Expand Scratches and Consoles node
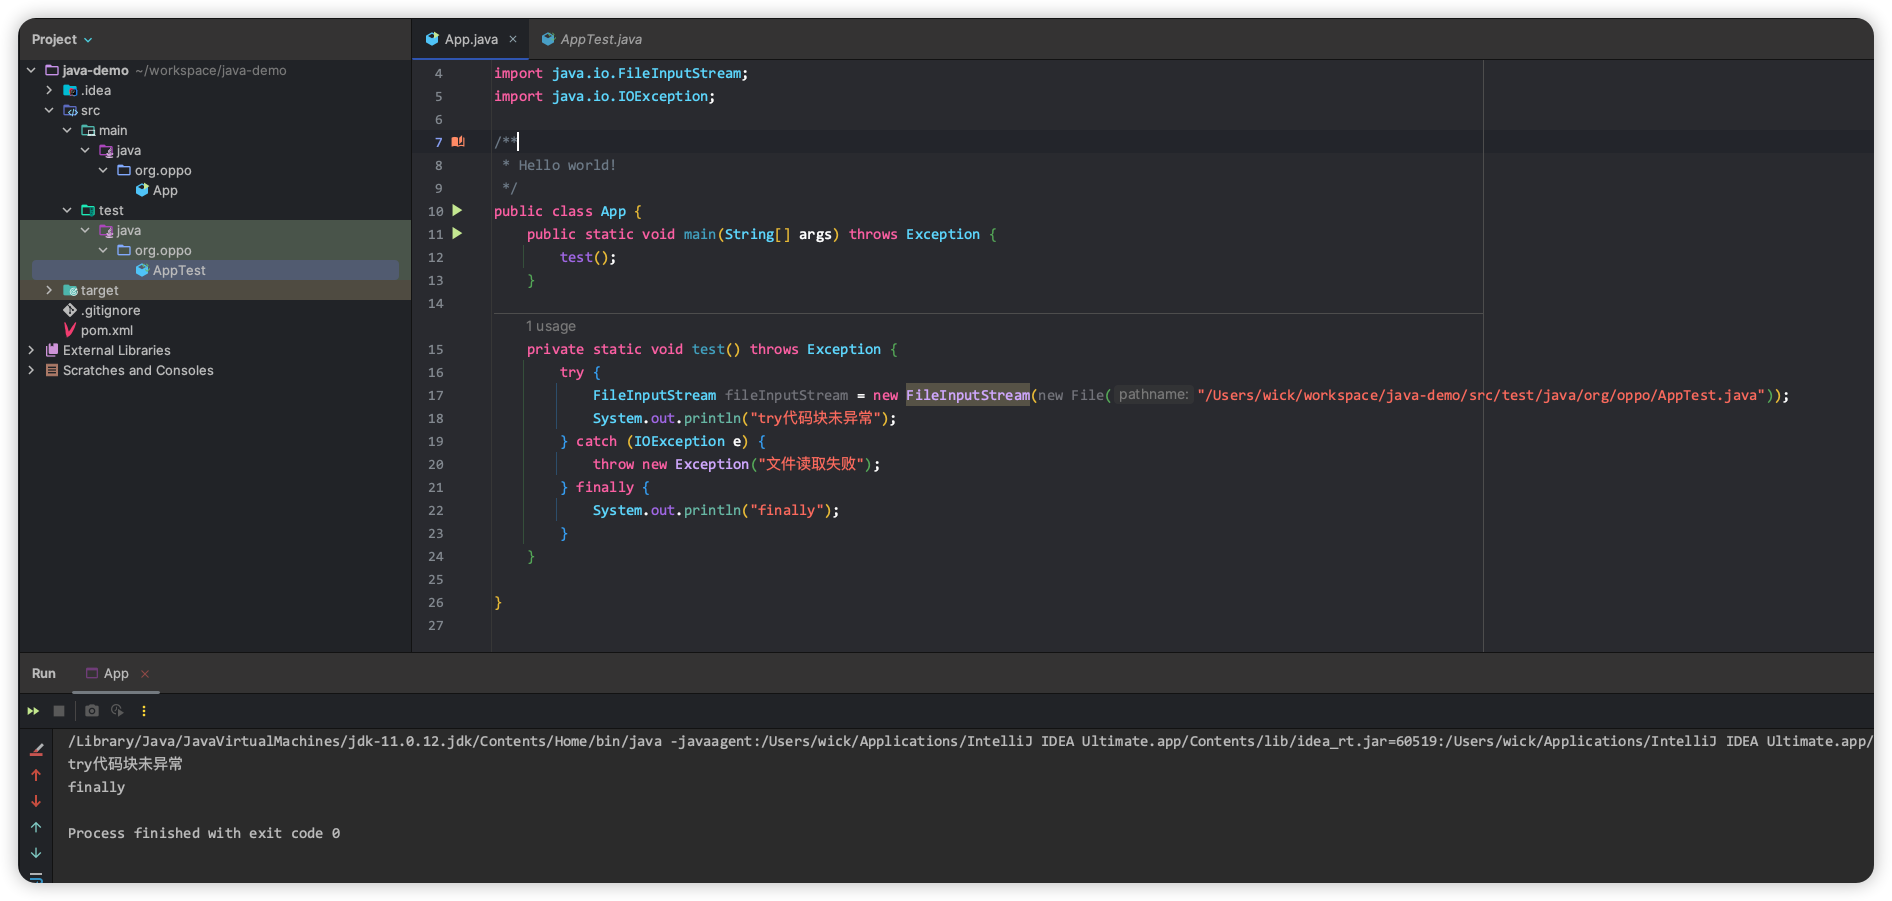The height and width of the screenshot is (901, 1892). pyautogui.click(x=31, y=370)
